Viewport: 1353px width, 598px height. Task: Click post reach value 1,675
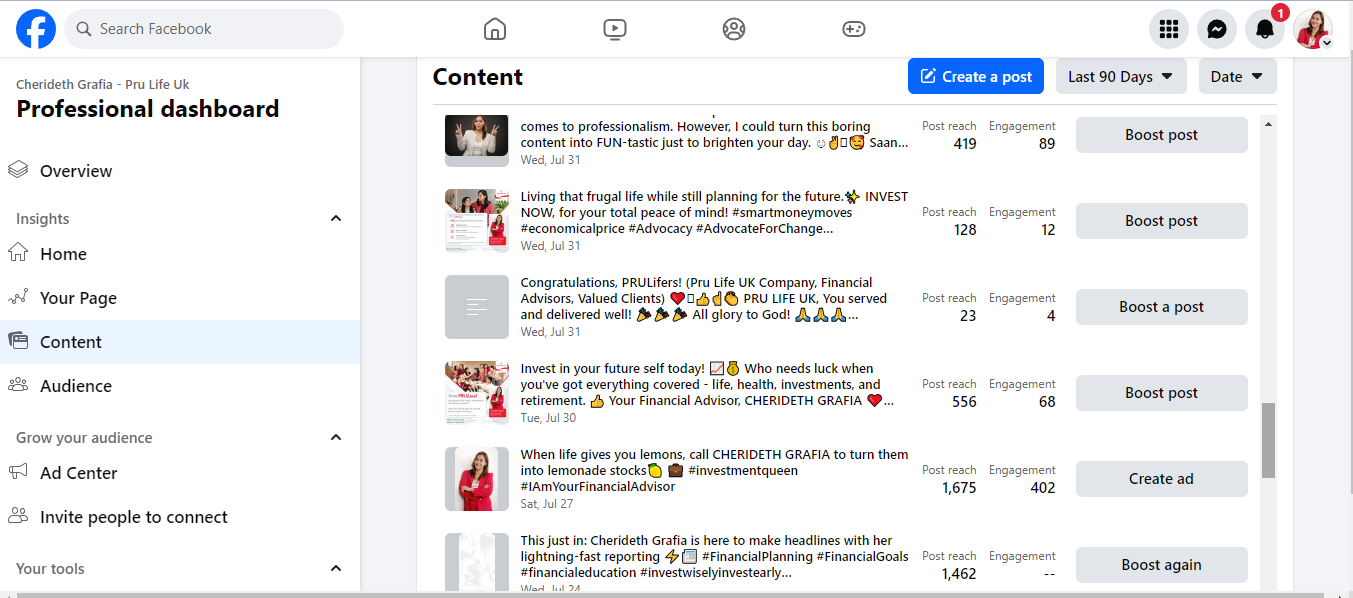point(959,488)
